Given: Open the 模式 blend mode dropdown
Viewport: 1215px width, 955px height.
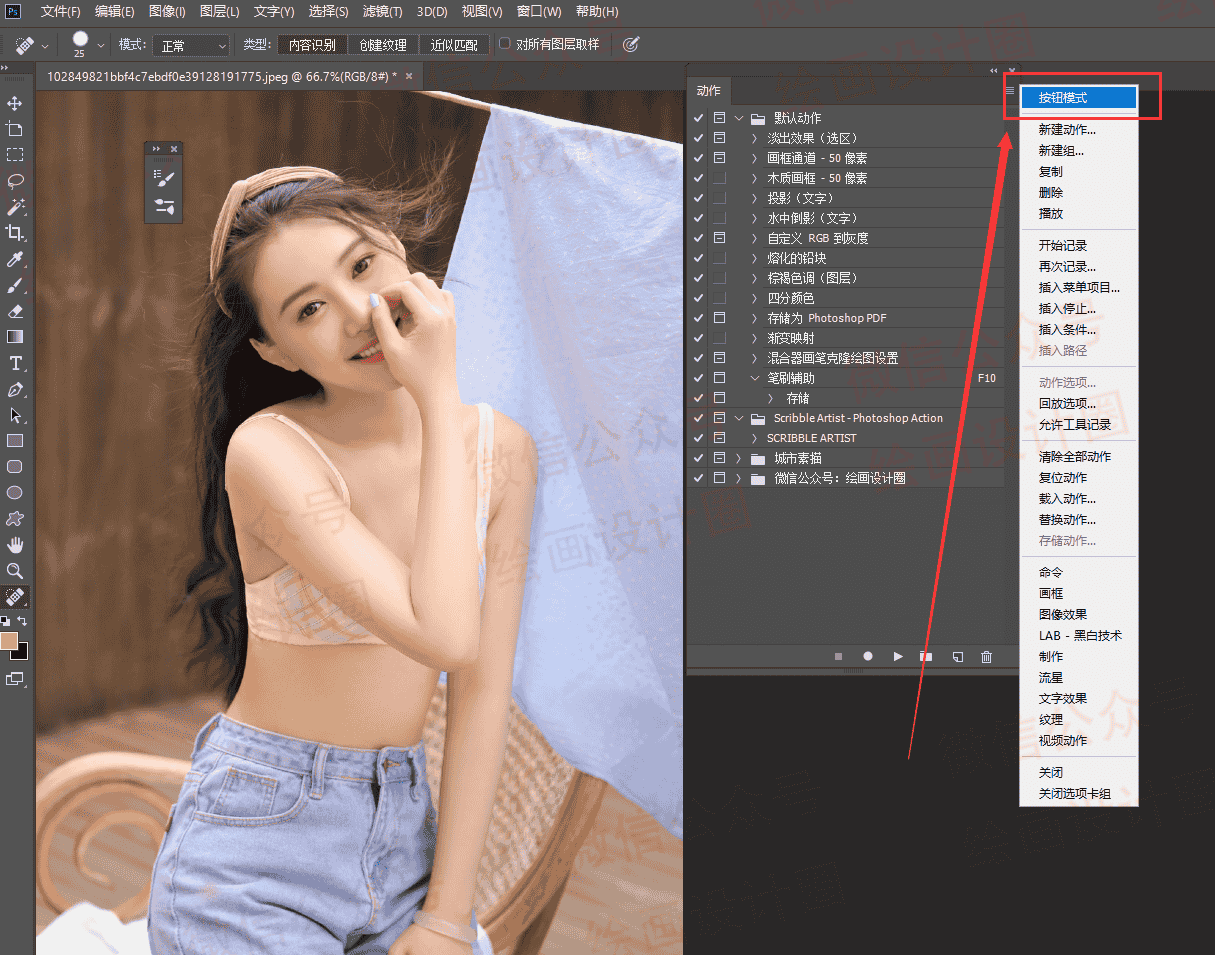Looking at the screenshot, I should pyautogui.click(x=190, y=46).
